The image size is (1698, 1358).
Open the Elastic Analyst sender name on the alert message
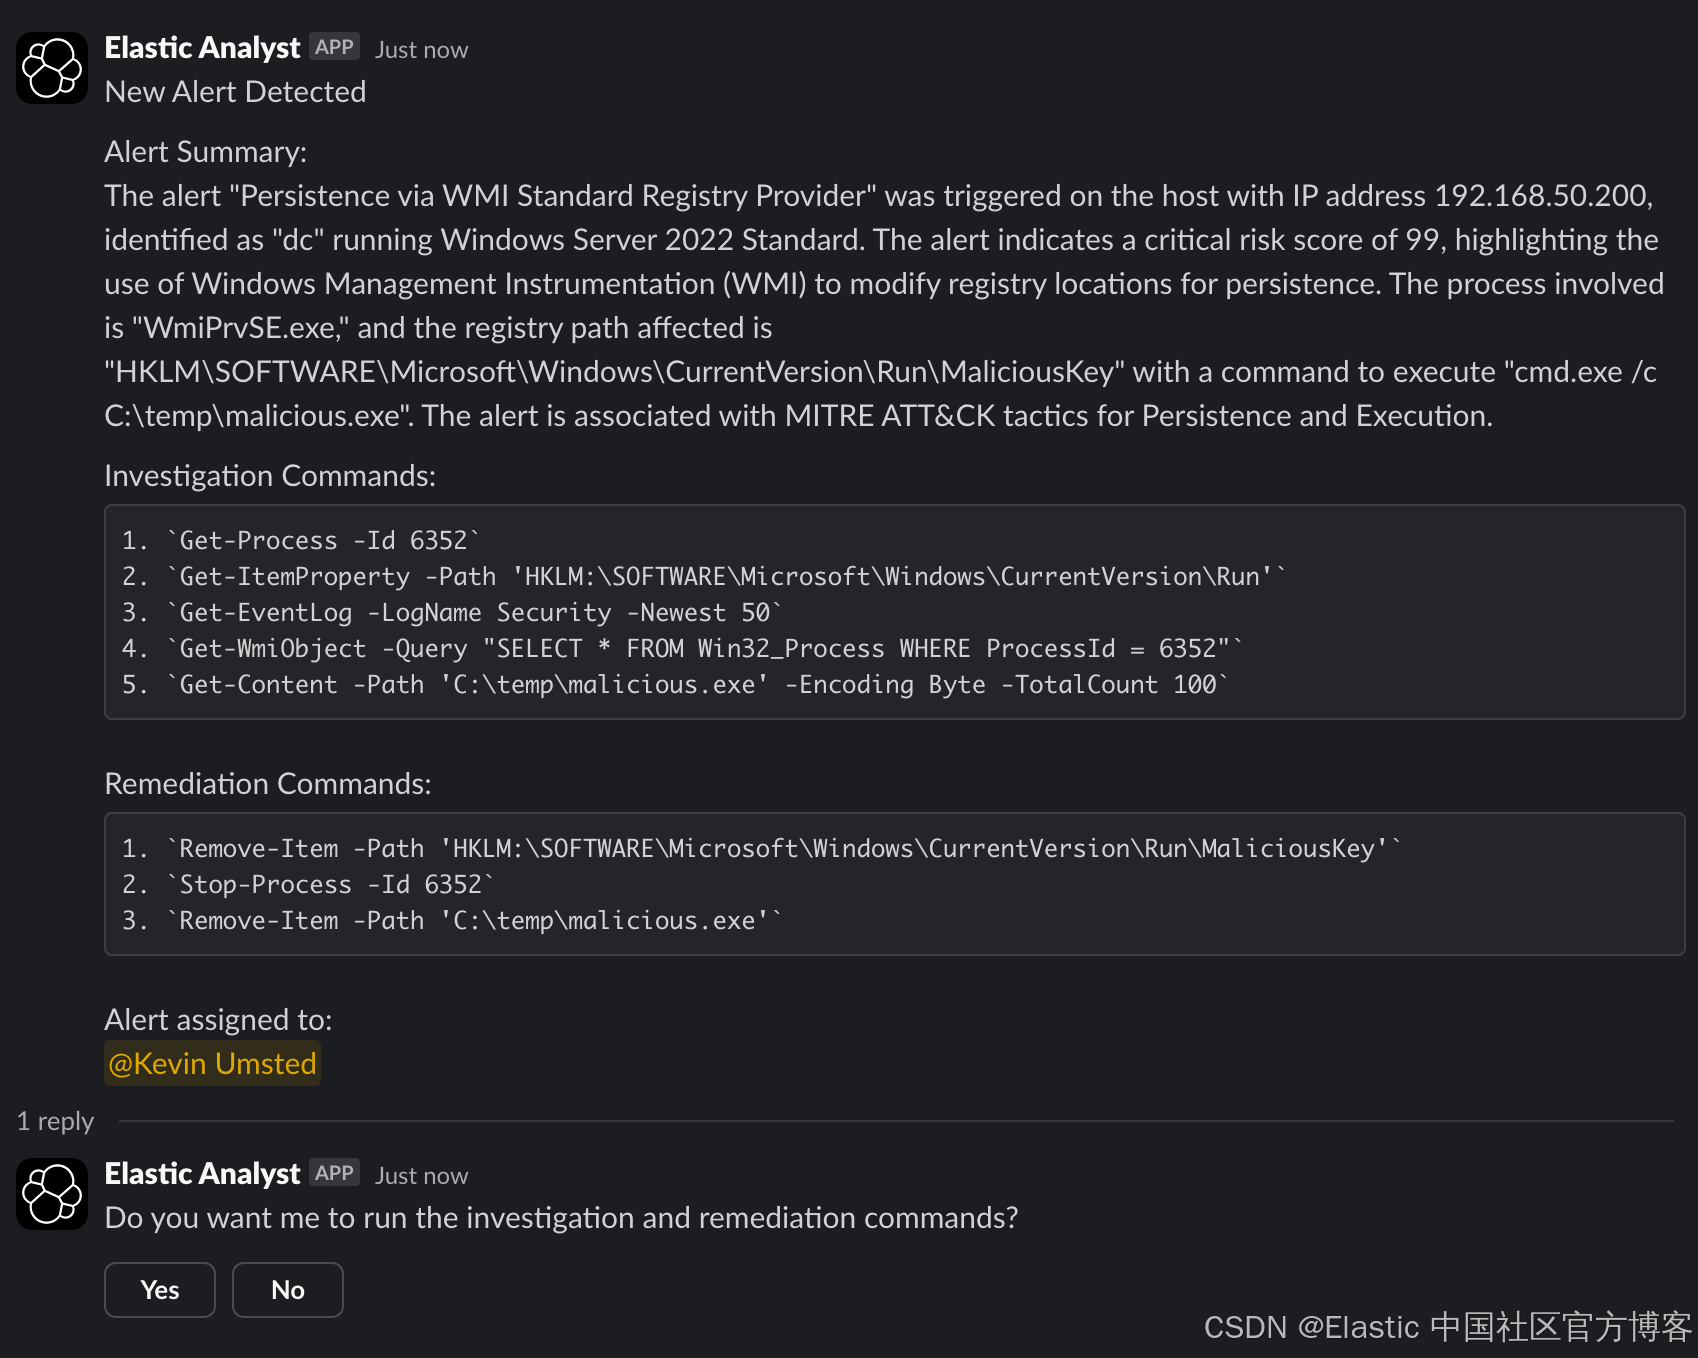[x=202, y=47]
